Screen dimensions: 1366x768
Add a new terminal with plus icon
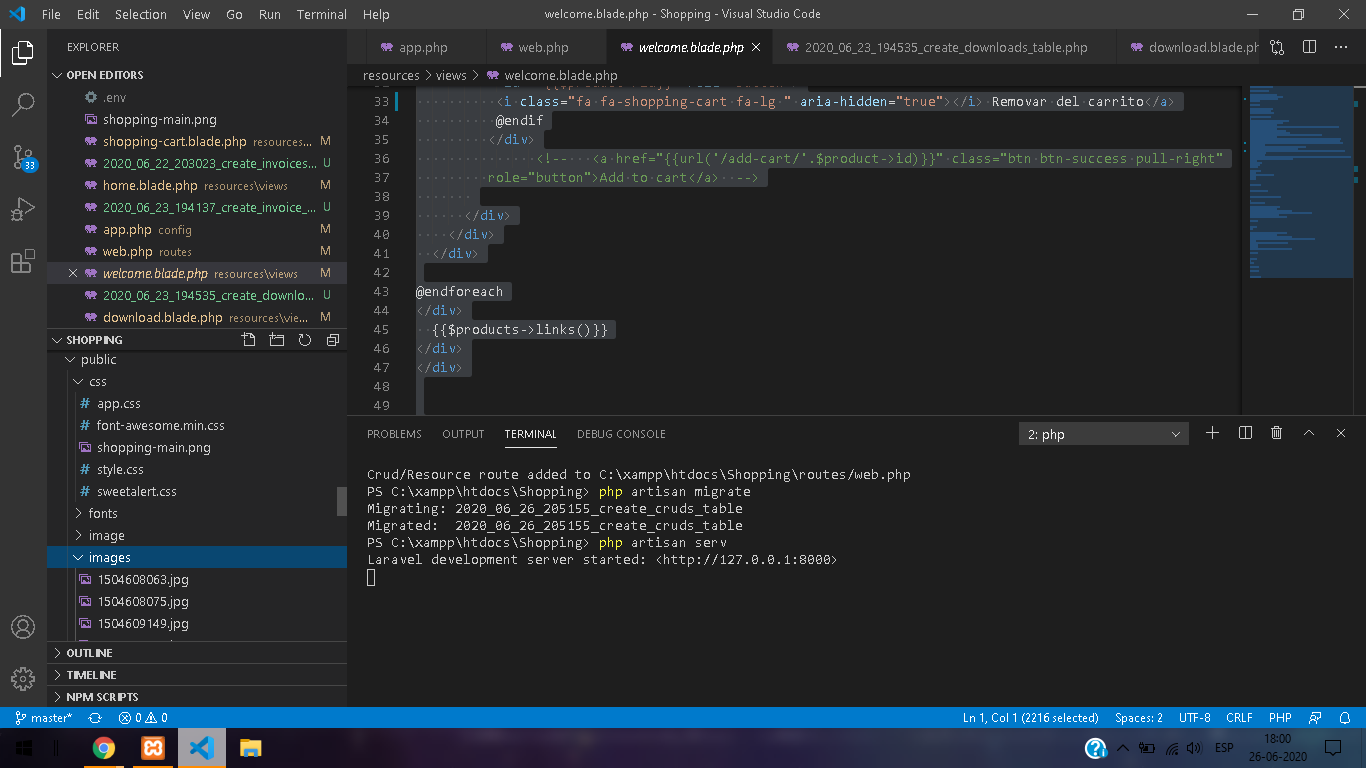(1212, 433)
